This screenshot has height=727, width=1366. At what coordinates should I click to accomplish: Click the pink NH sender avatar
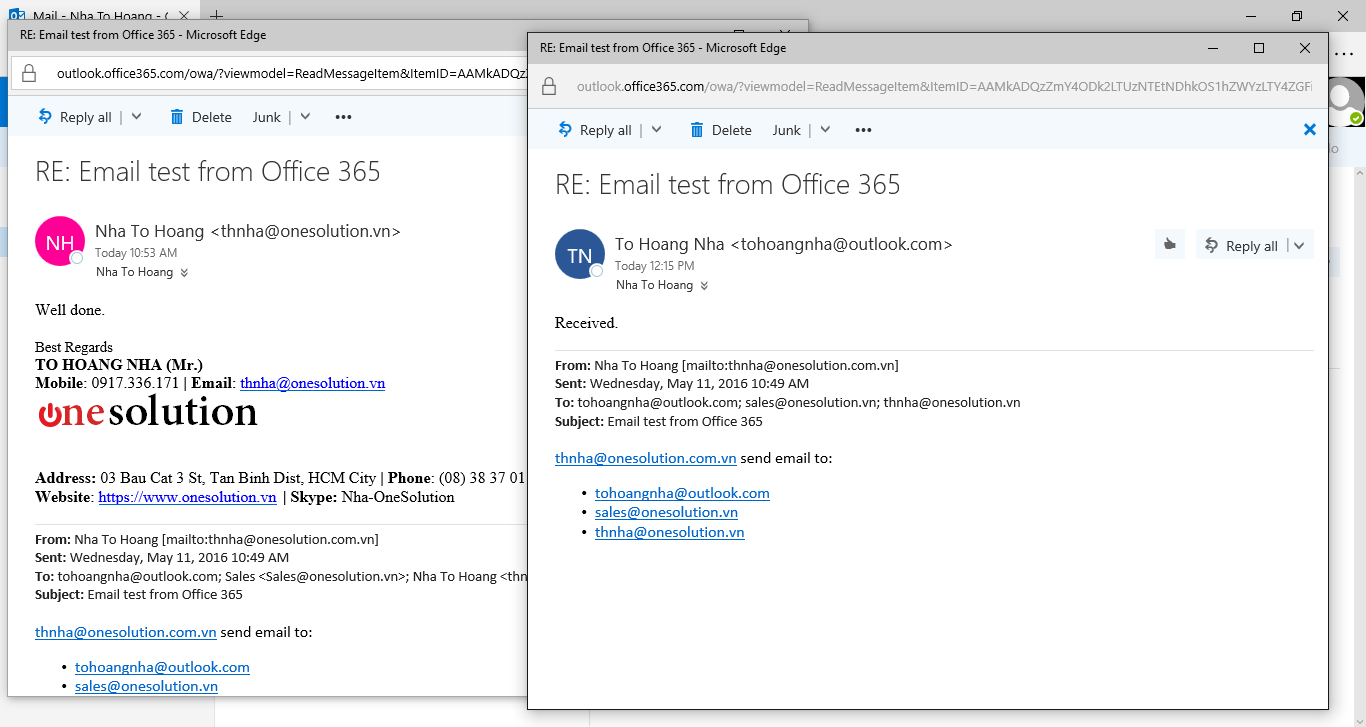pos(59,242)
